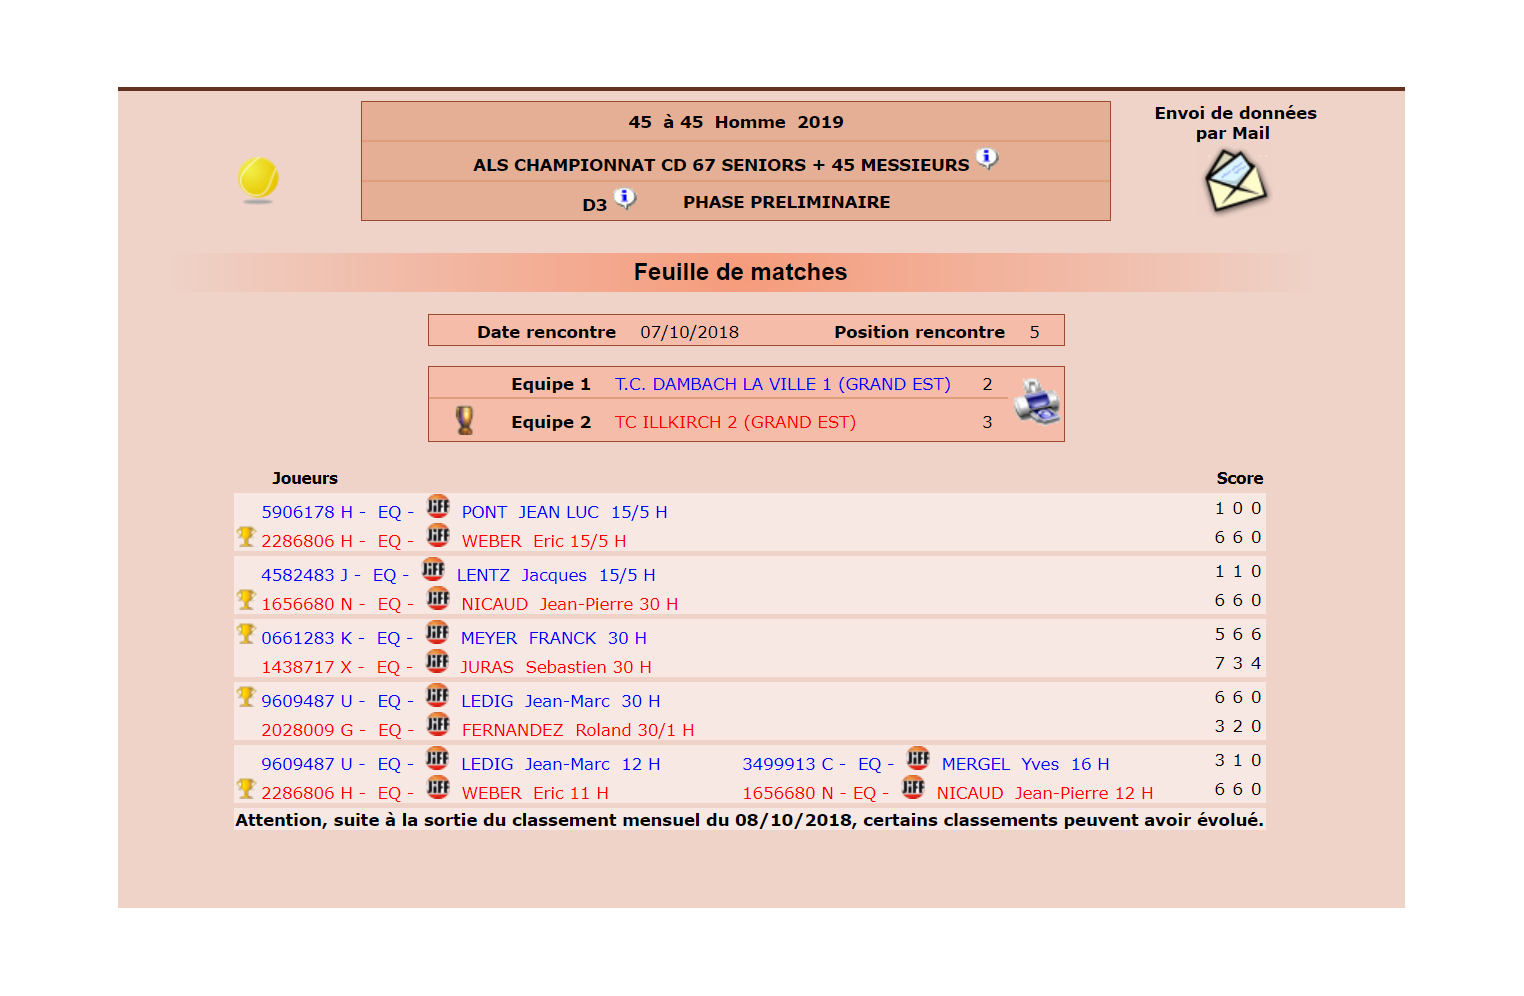Screen dimensions: 1524x996
Task: Click JIFF badge next to LEDIG Jean-Marc 30
Action: (437, 695)
